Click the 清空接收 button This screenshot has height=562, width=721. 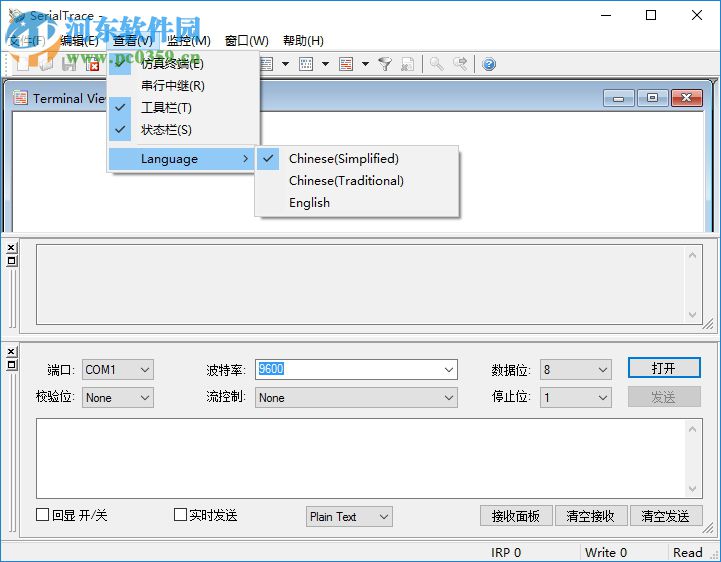[x=591, y=516]
